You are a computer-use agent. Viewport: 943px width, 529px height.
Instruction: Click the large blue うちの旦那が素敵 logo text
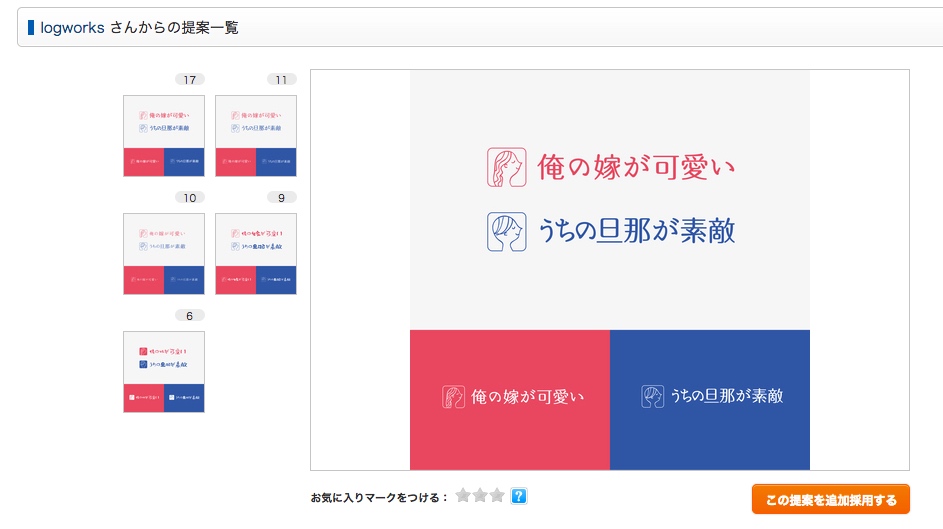(636, 231)
